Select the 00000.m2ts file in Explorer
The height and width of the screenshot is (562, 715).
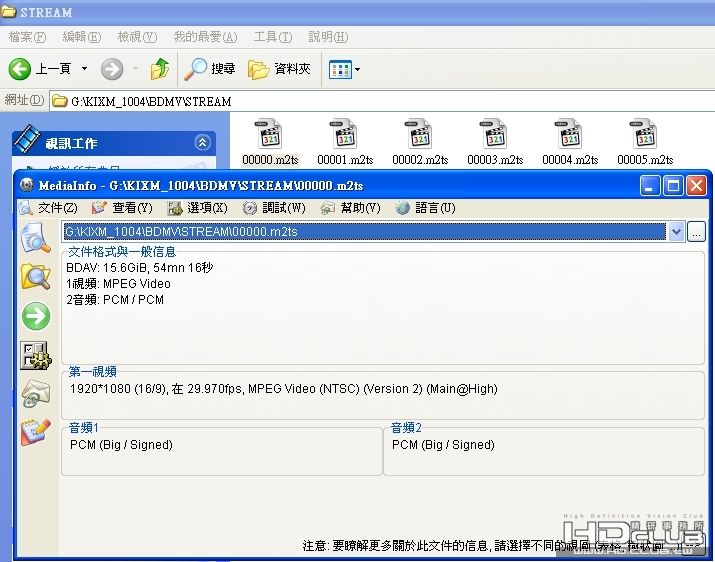coord(270,141)
